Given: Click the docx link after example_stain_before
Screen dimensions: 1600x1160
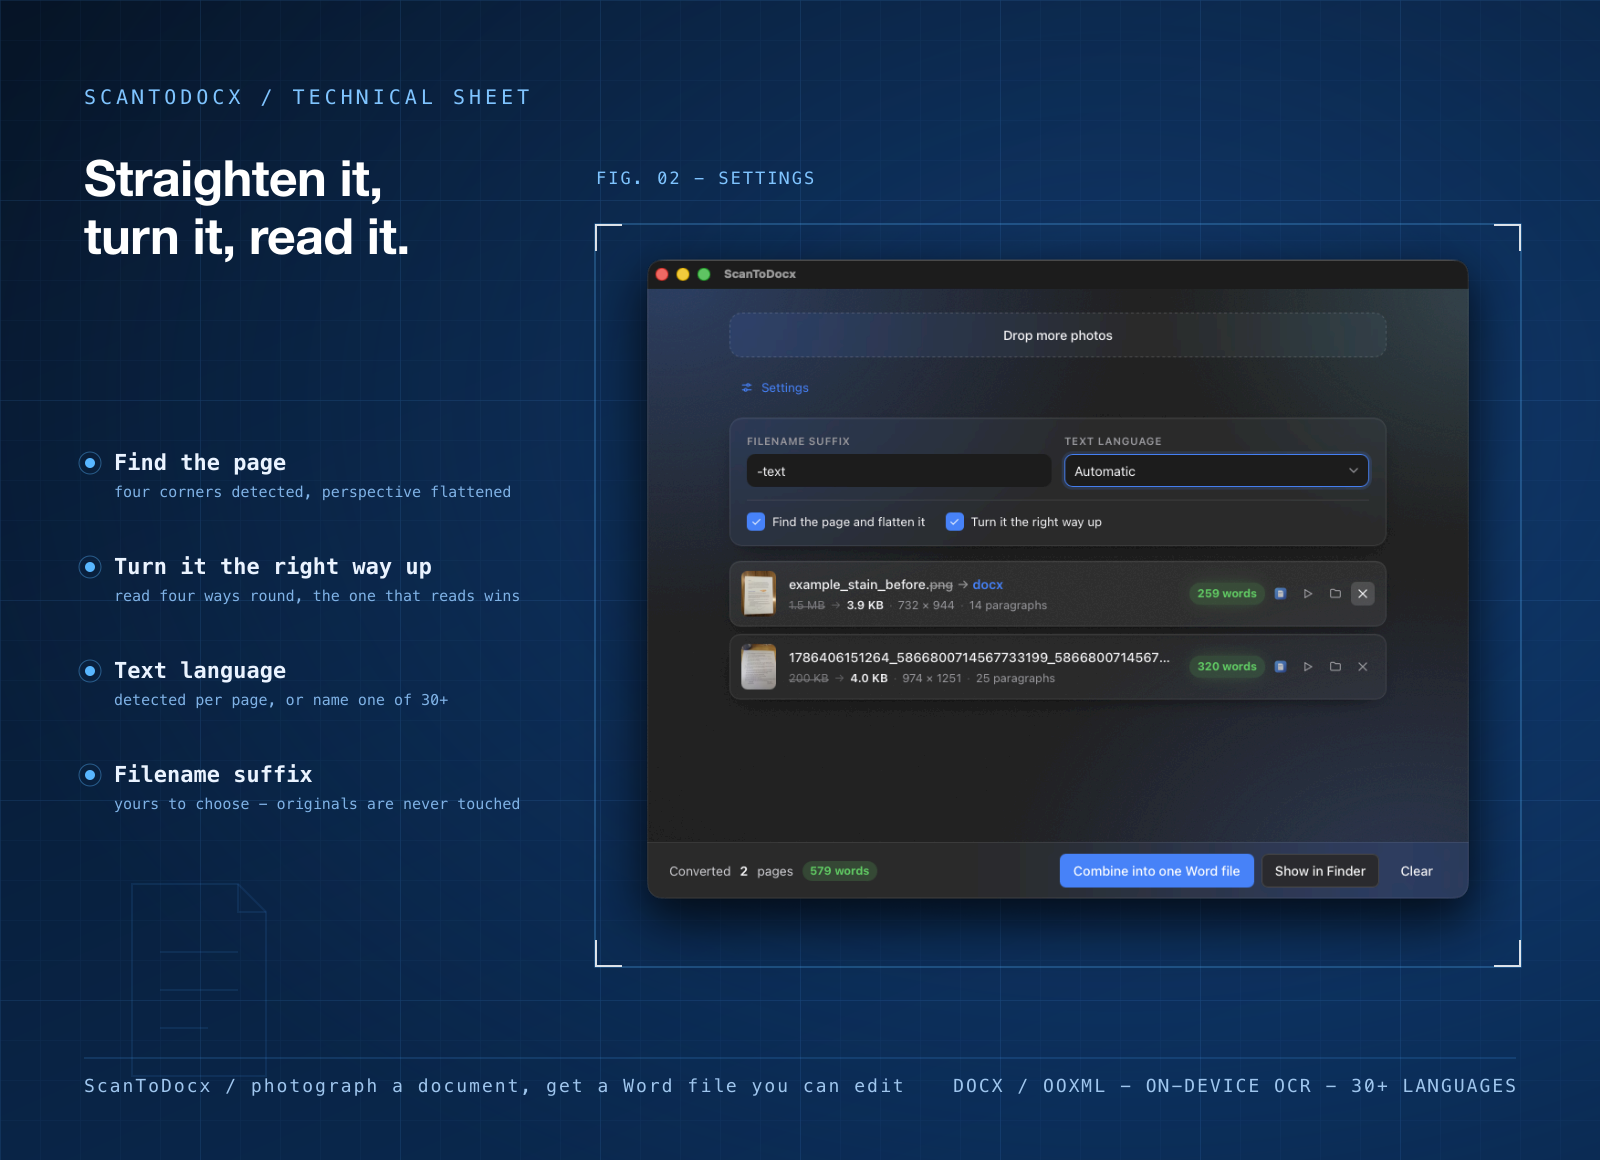Looking at the screenshot, I should [x=987, y=585].
